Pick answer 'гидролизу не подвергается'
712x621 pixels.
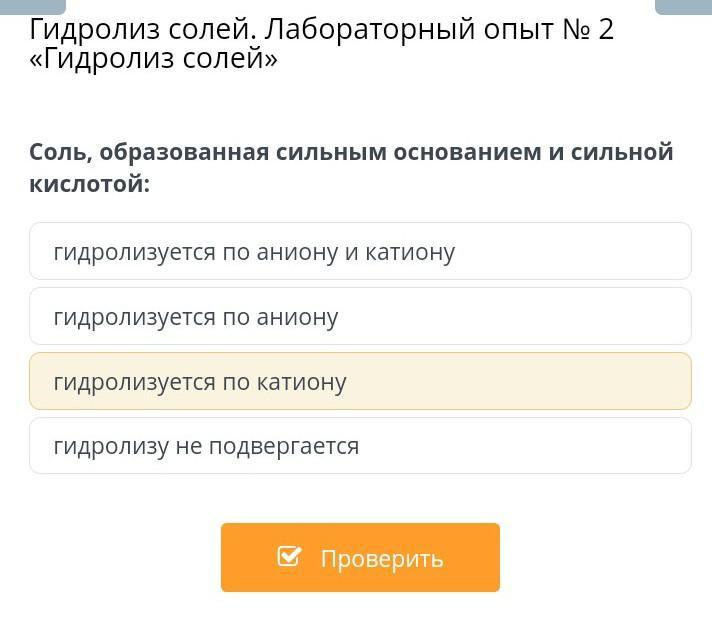click(x=206, y=446)
